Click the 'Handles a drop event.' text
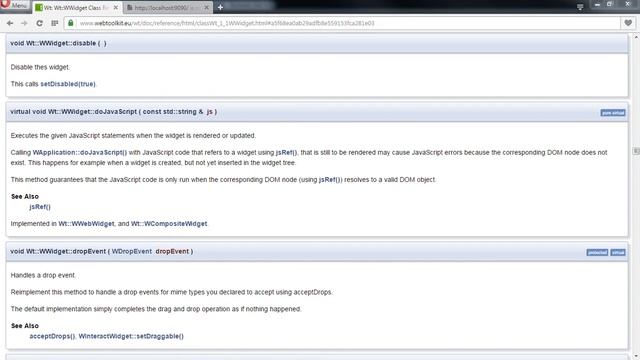 (x=43, y=276)
